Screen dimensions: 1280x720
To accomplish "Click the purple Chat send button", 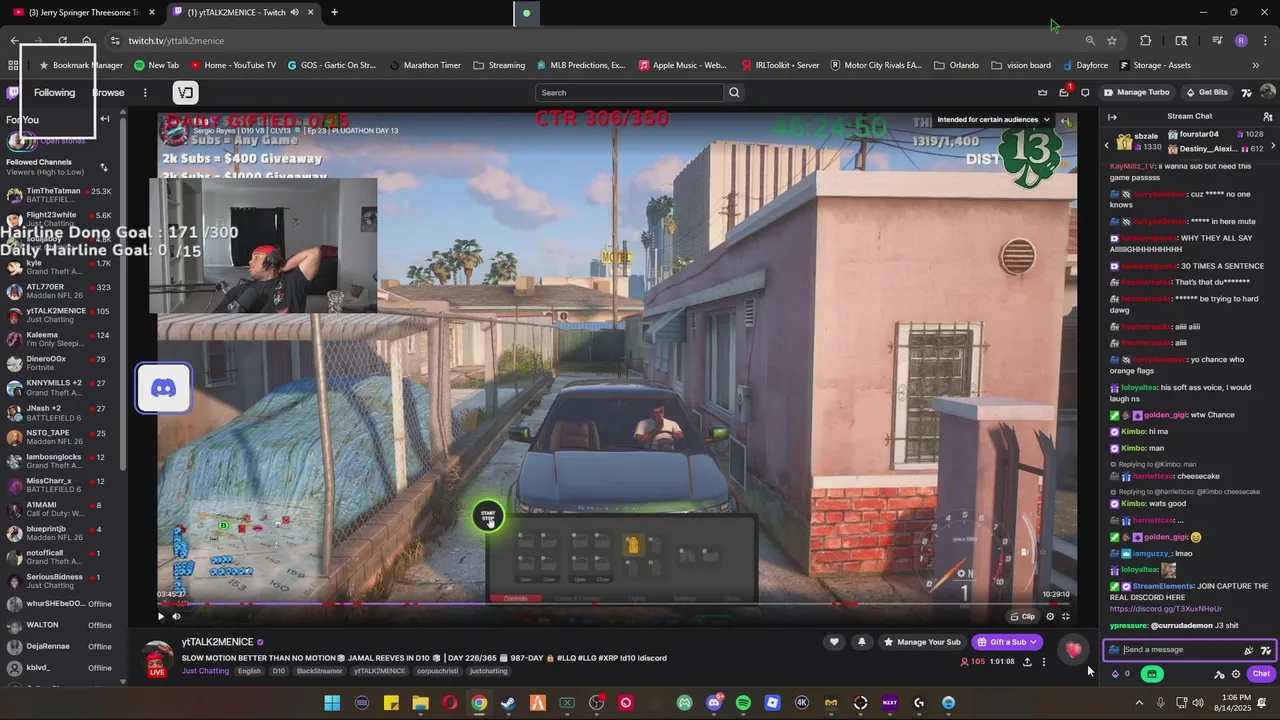I will 1261,674.
